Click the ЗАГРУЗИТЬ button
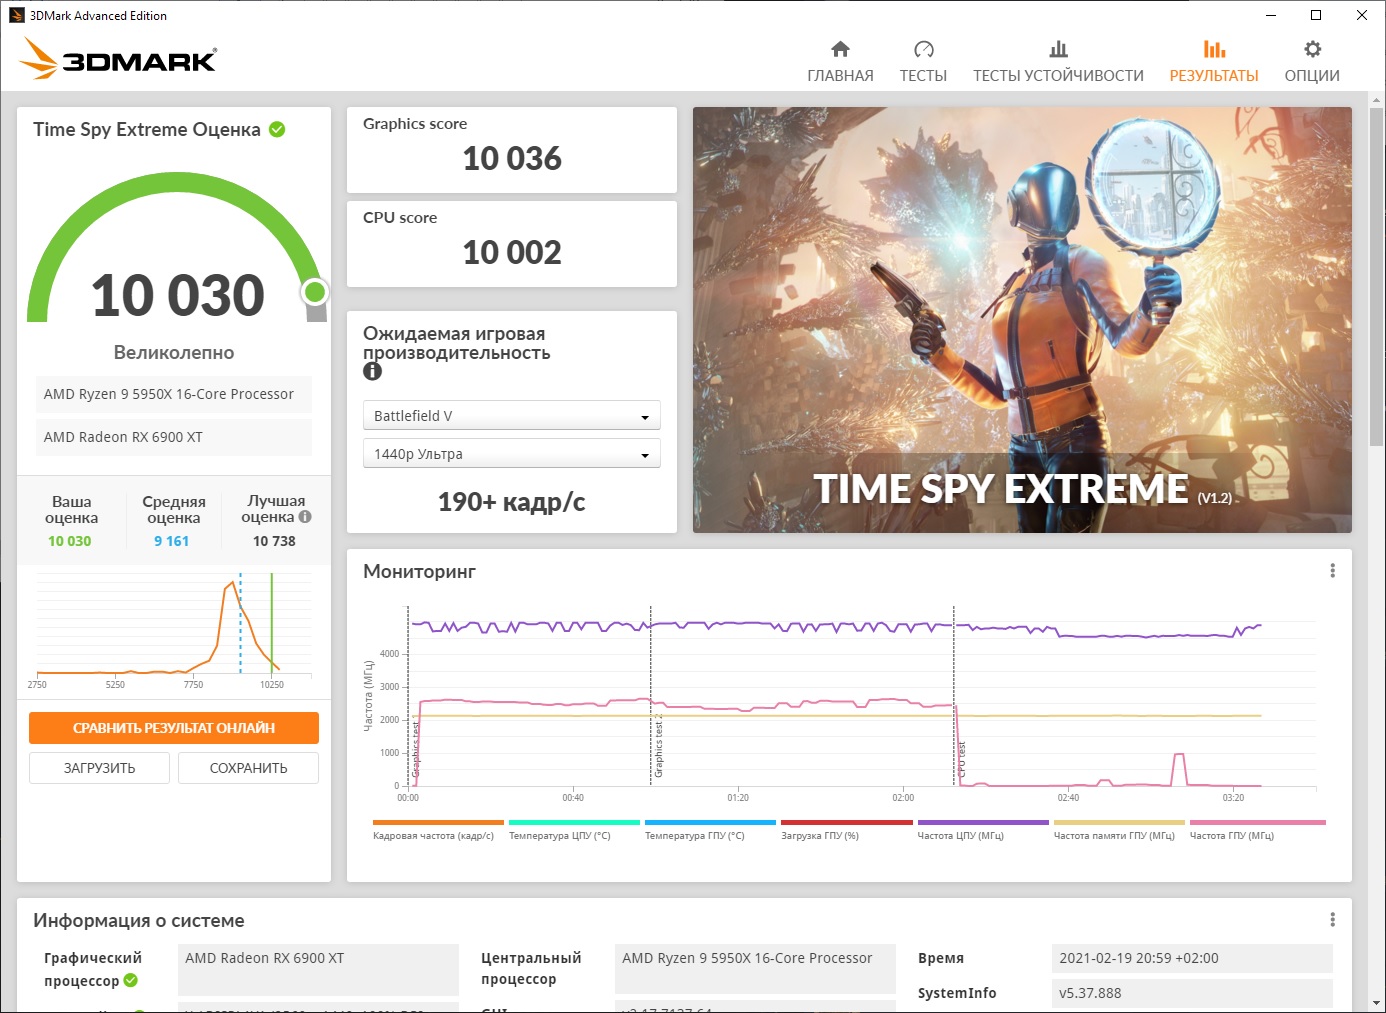The height and width of the screenshot is (1013, 1386). coord(100,768)
